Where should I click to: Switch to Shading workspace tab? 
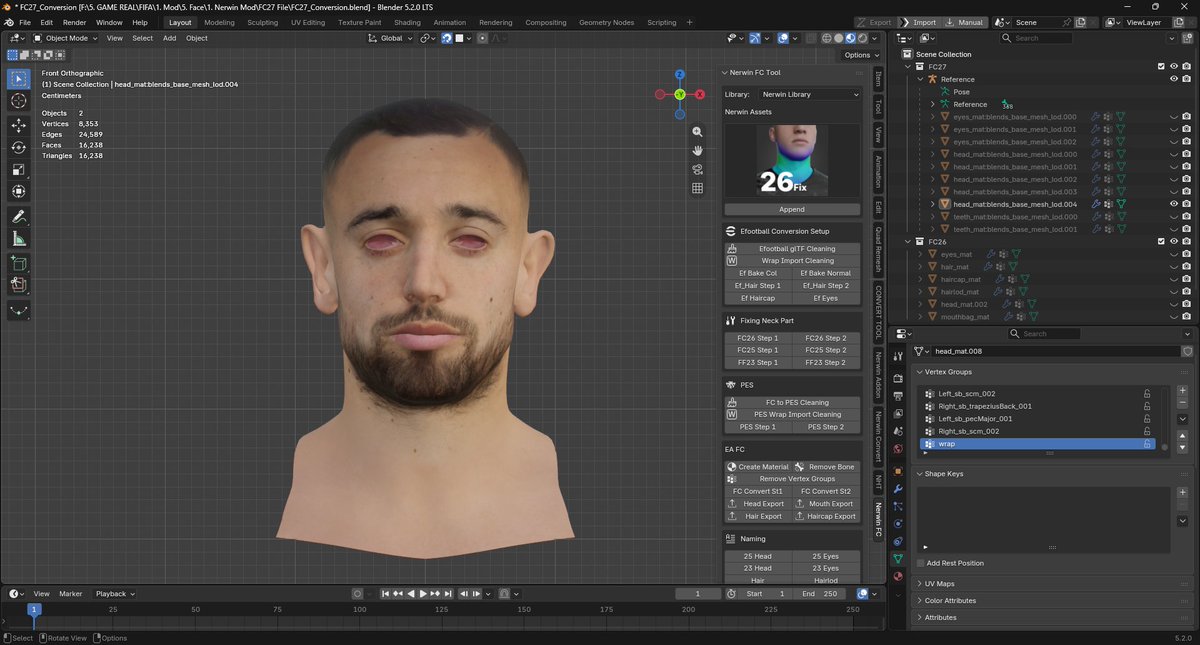click(x=407, y=22)
